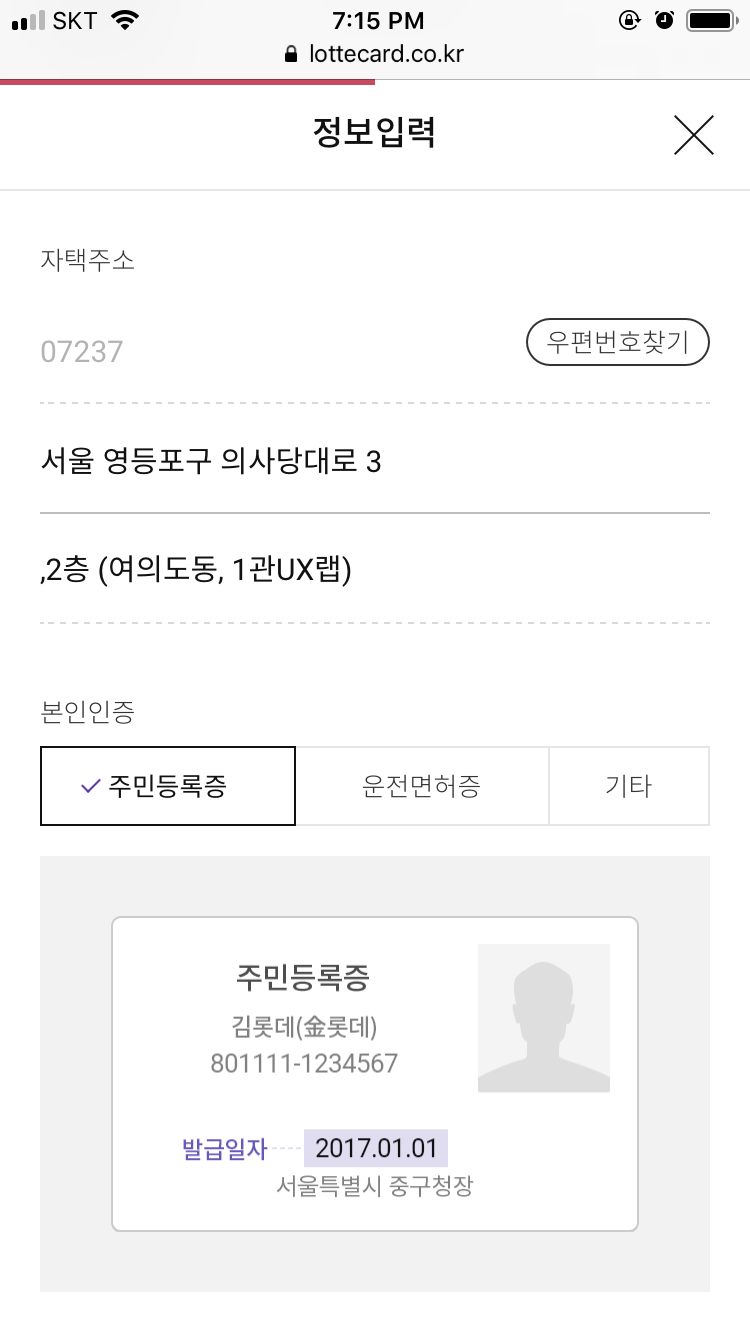Select 주민등록증 verification option
The height and width of the screenshot is (1334, 750).
pyautogui.click(x=168, y=786)
